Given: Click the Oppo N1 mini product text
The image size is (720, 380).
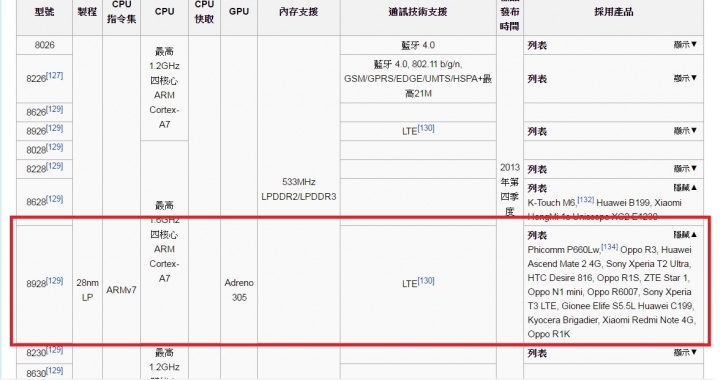Looking at the screenshot, I should point(555,292).
